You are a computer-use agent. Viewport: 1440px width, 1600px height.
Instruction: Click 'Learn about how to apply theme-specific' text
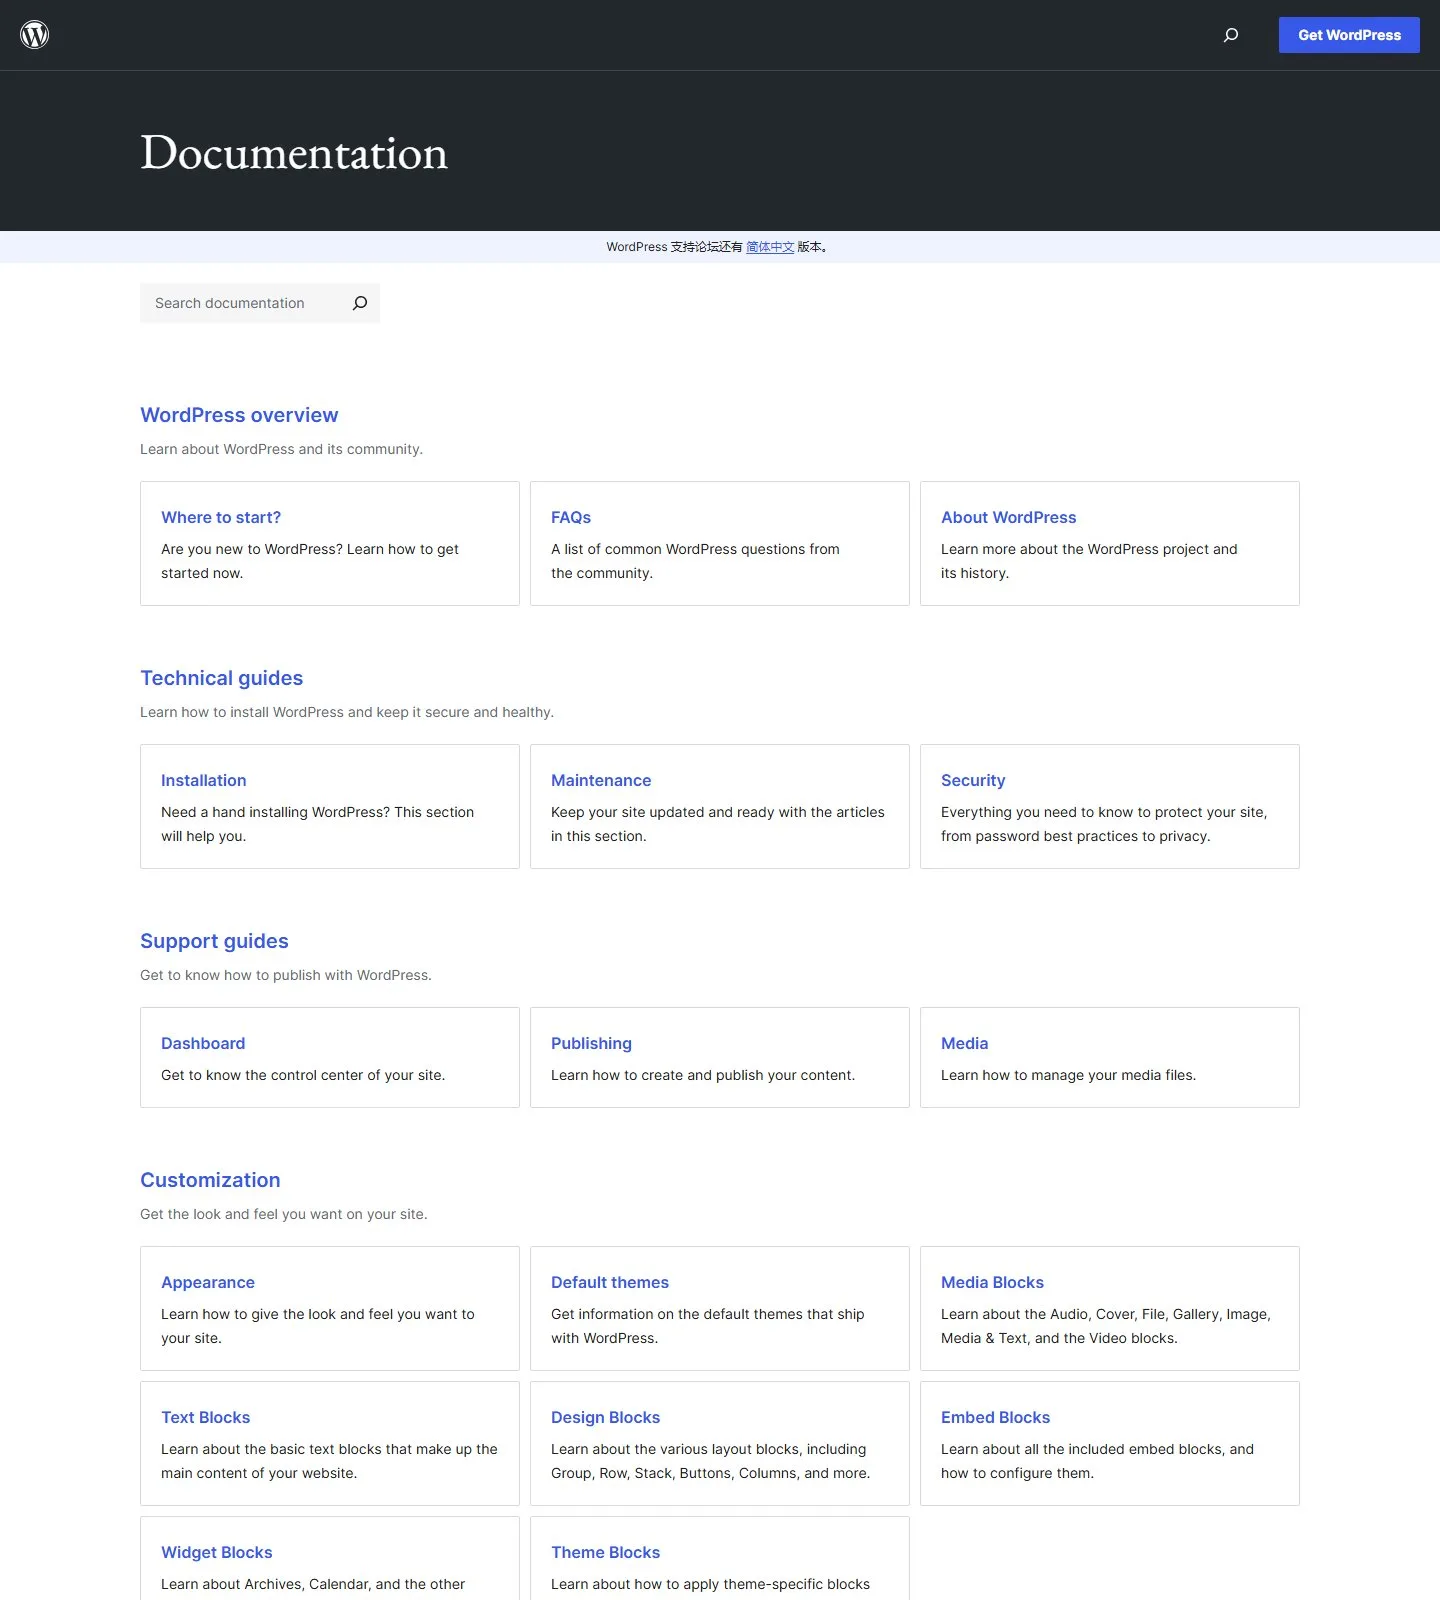[710, 1584]
